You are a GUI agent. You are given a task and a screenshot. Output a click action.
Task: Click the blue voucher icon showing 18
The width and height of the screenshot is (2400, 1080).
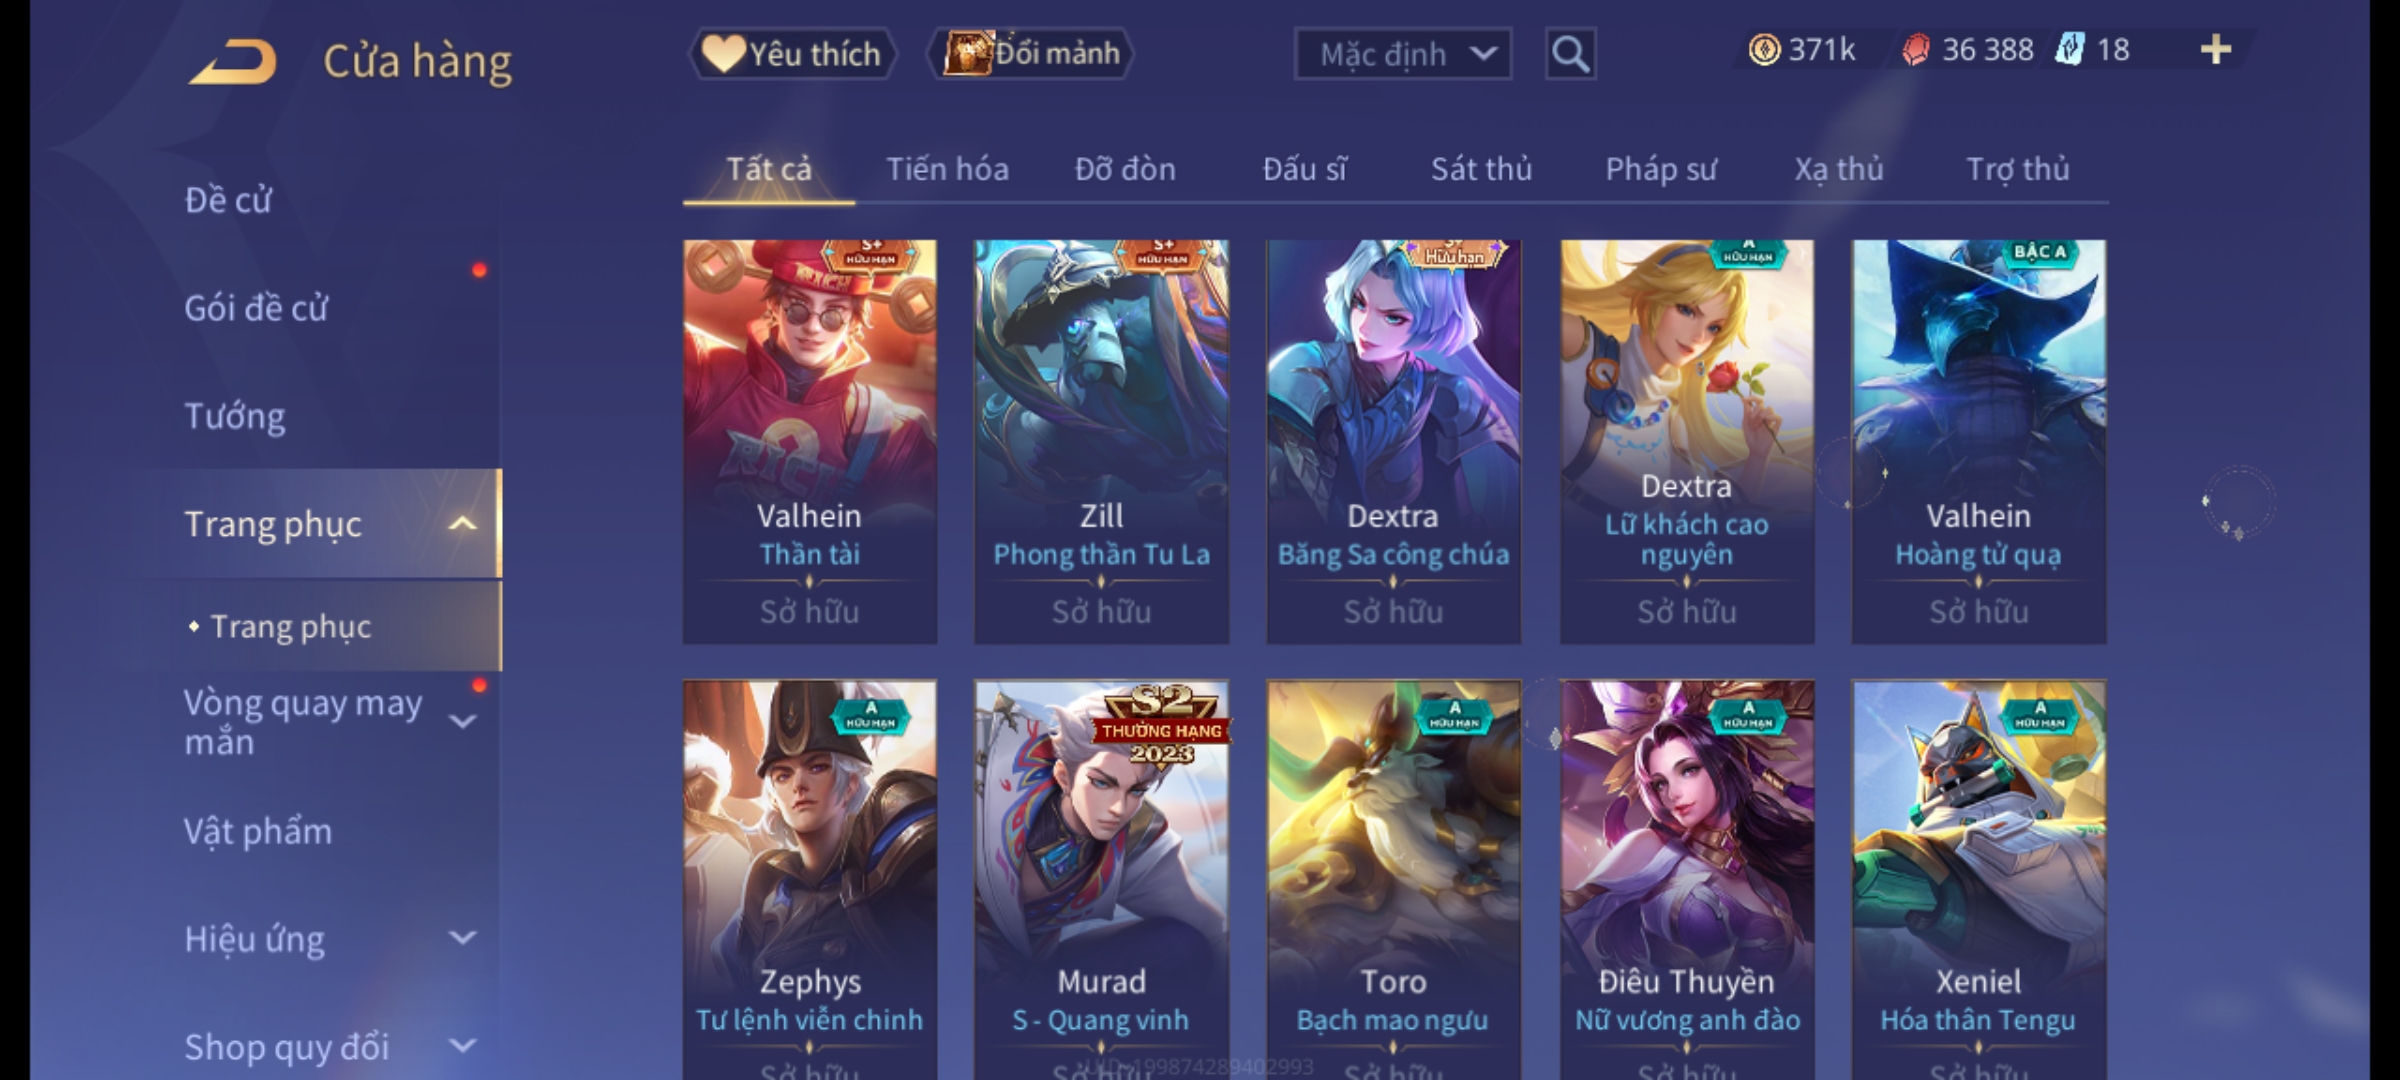point(2069,49)
